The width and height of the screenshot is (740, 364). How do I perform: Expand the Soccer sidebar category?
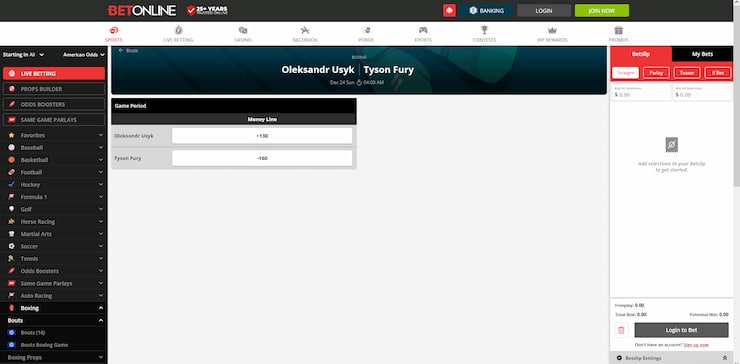(x=54, y=246)
